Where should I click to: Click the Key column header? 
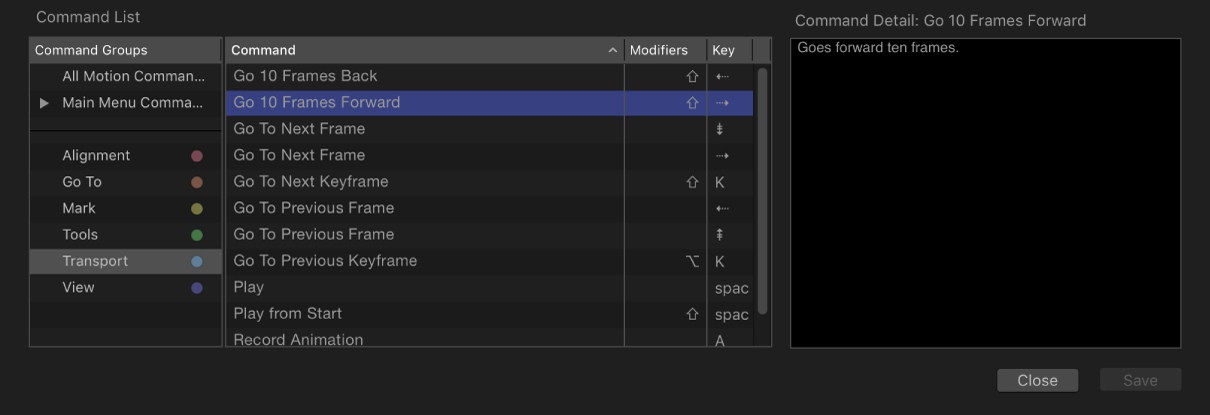coord(723,50)
